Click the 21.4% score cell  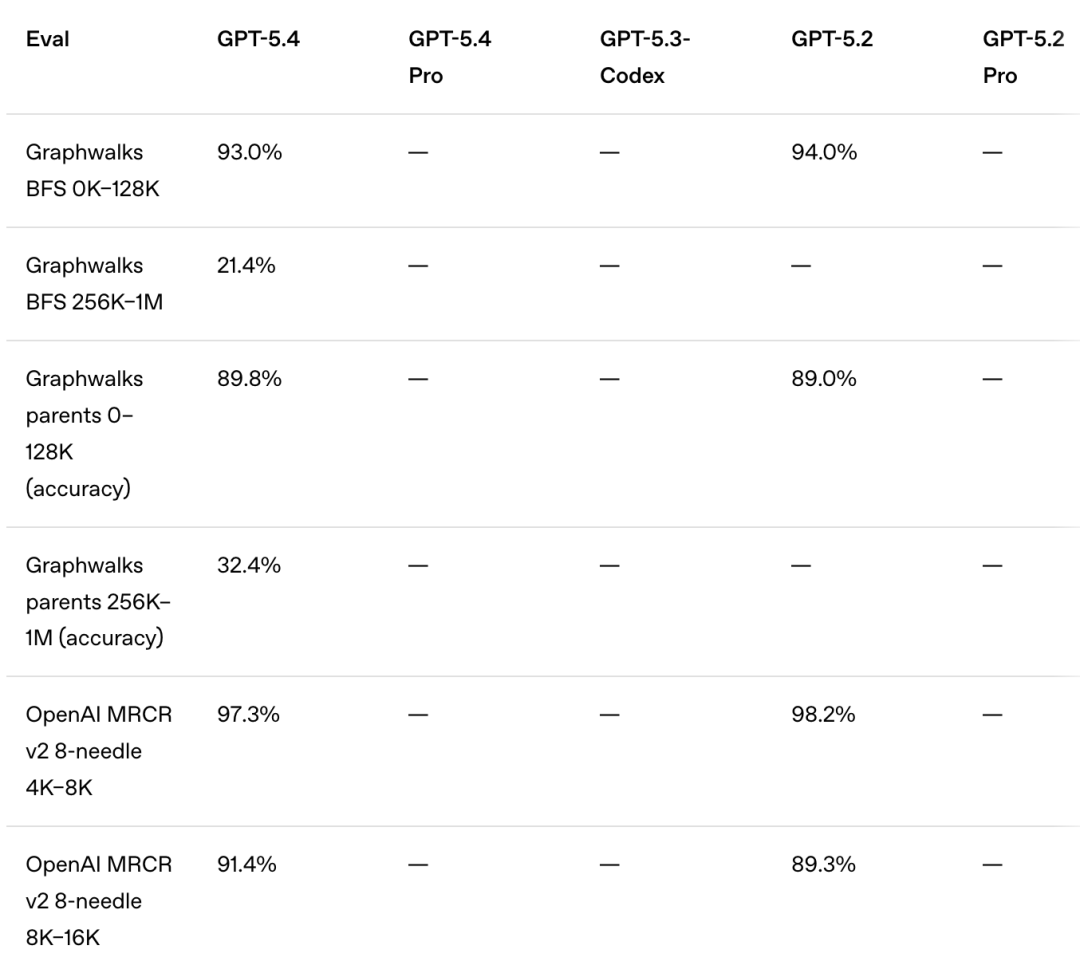(247, 266)
